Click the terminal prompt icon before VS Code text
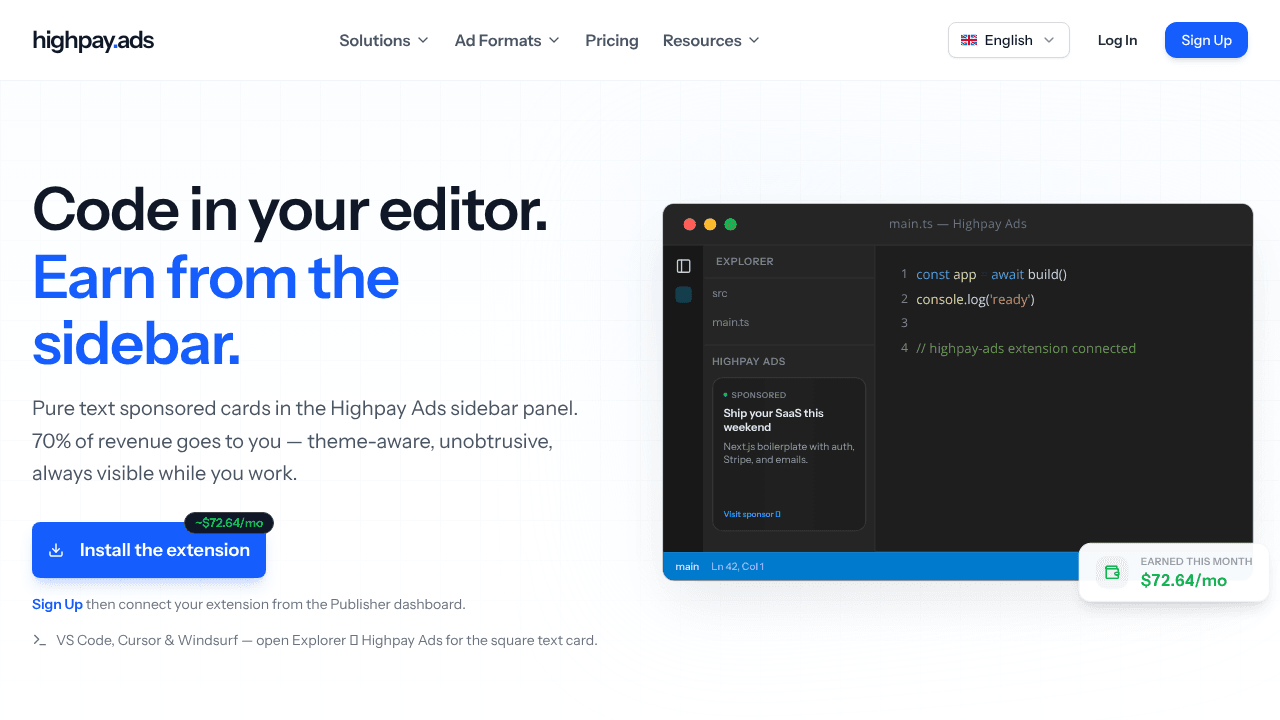This screenshot has height=720, width=1280. coord(39,640)
